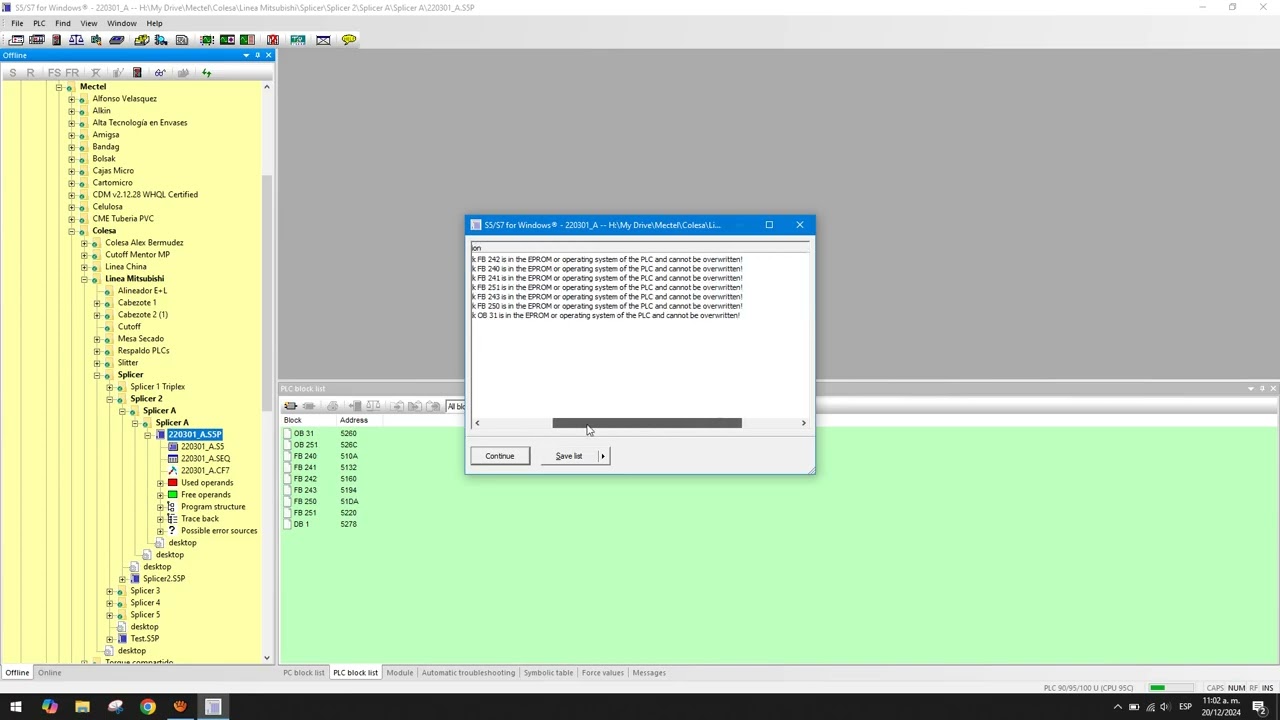Click the balance scales compare icon in top toolbar
Screen dimensions: 1280x720
76,40
